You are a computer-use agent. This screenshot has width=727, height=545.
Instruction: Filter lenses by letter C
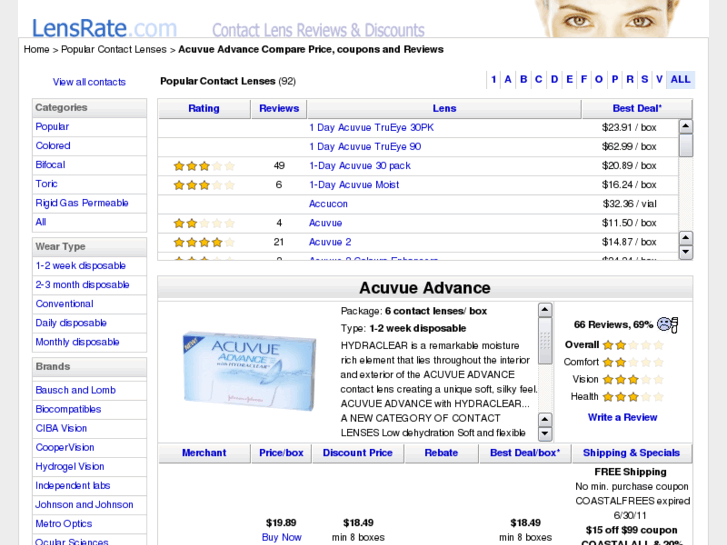coord(539,79)
